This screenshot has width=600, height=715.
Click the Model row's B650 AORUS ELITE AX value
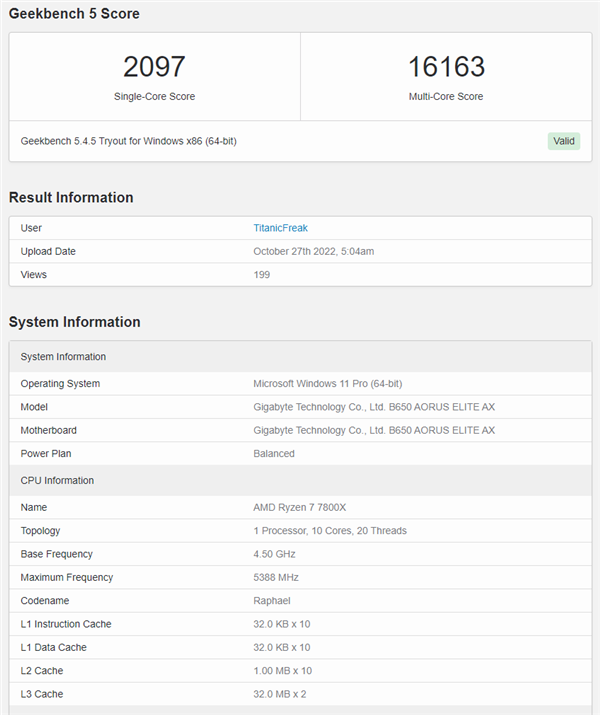click(x=373, y=407)
